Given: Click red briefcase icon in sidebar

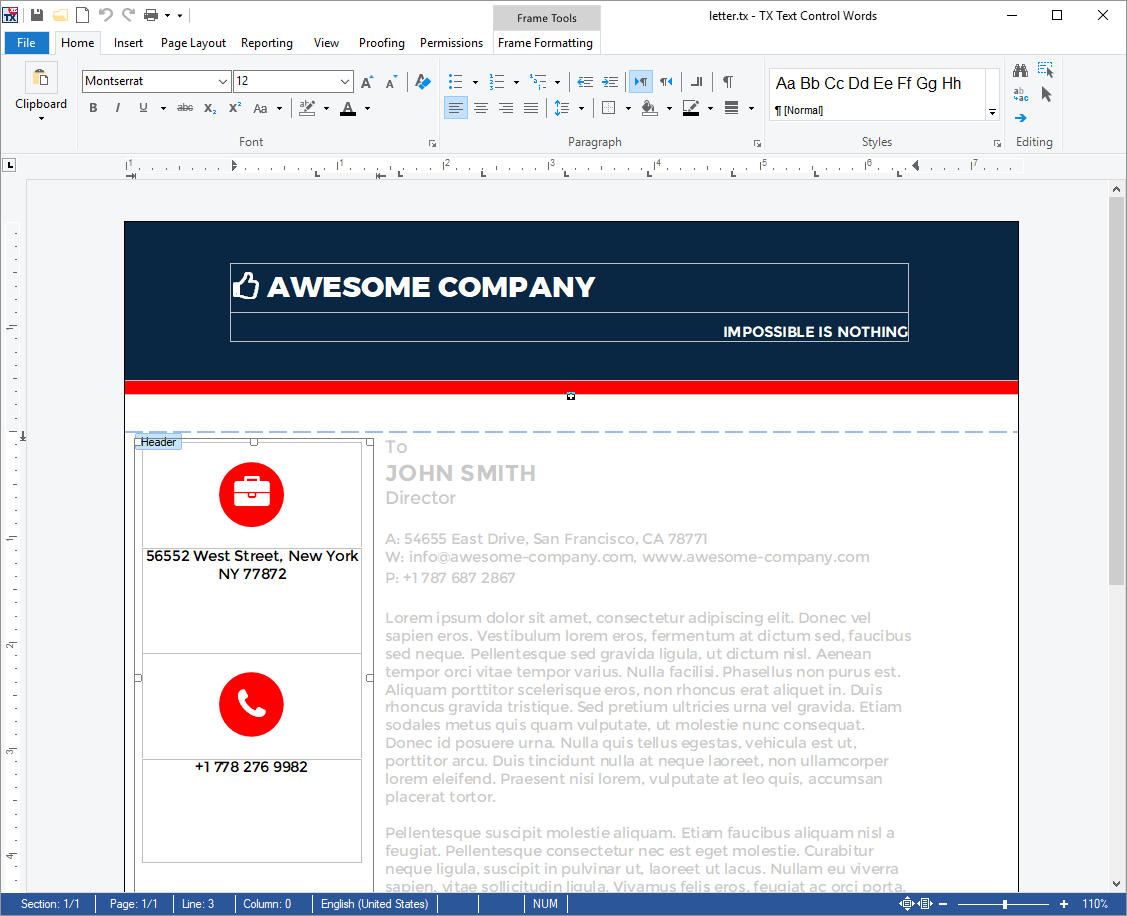Looking at the screenshot, I should coord(252,495).
